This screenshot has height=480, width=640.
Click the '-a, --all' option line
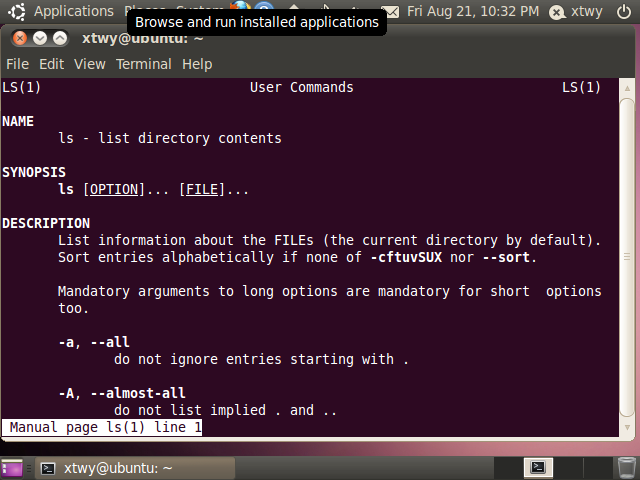(94, 342)
